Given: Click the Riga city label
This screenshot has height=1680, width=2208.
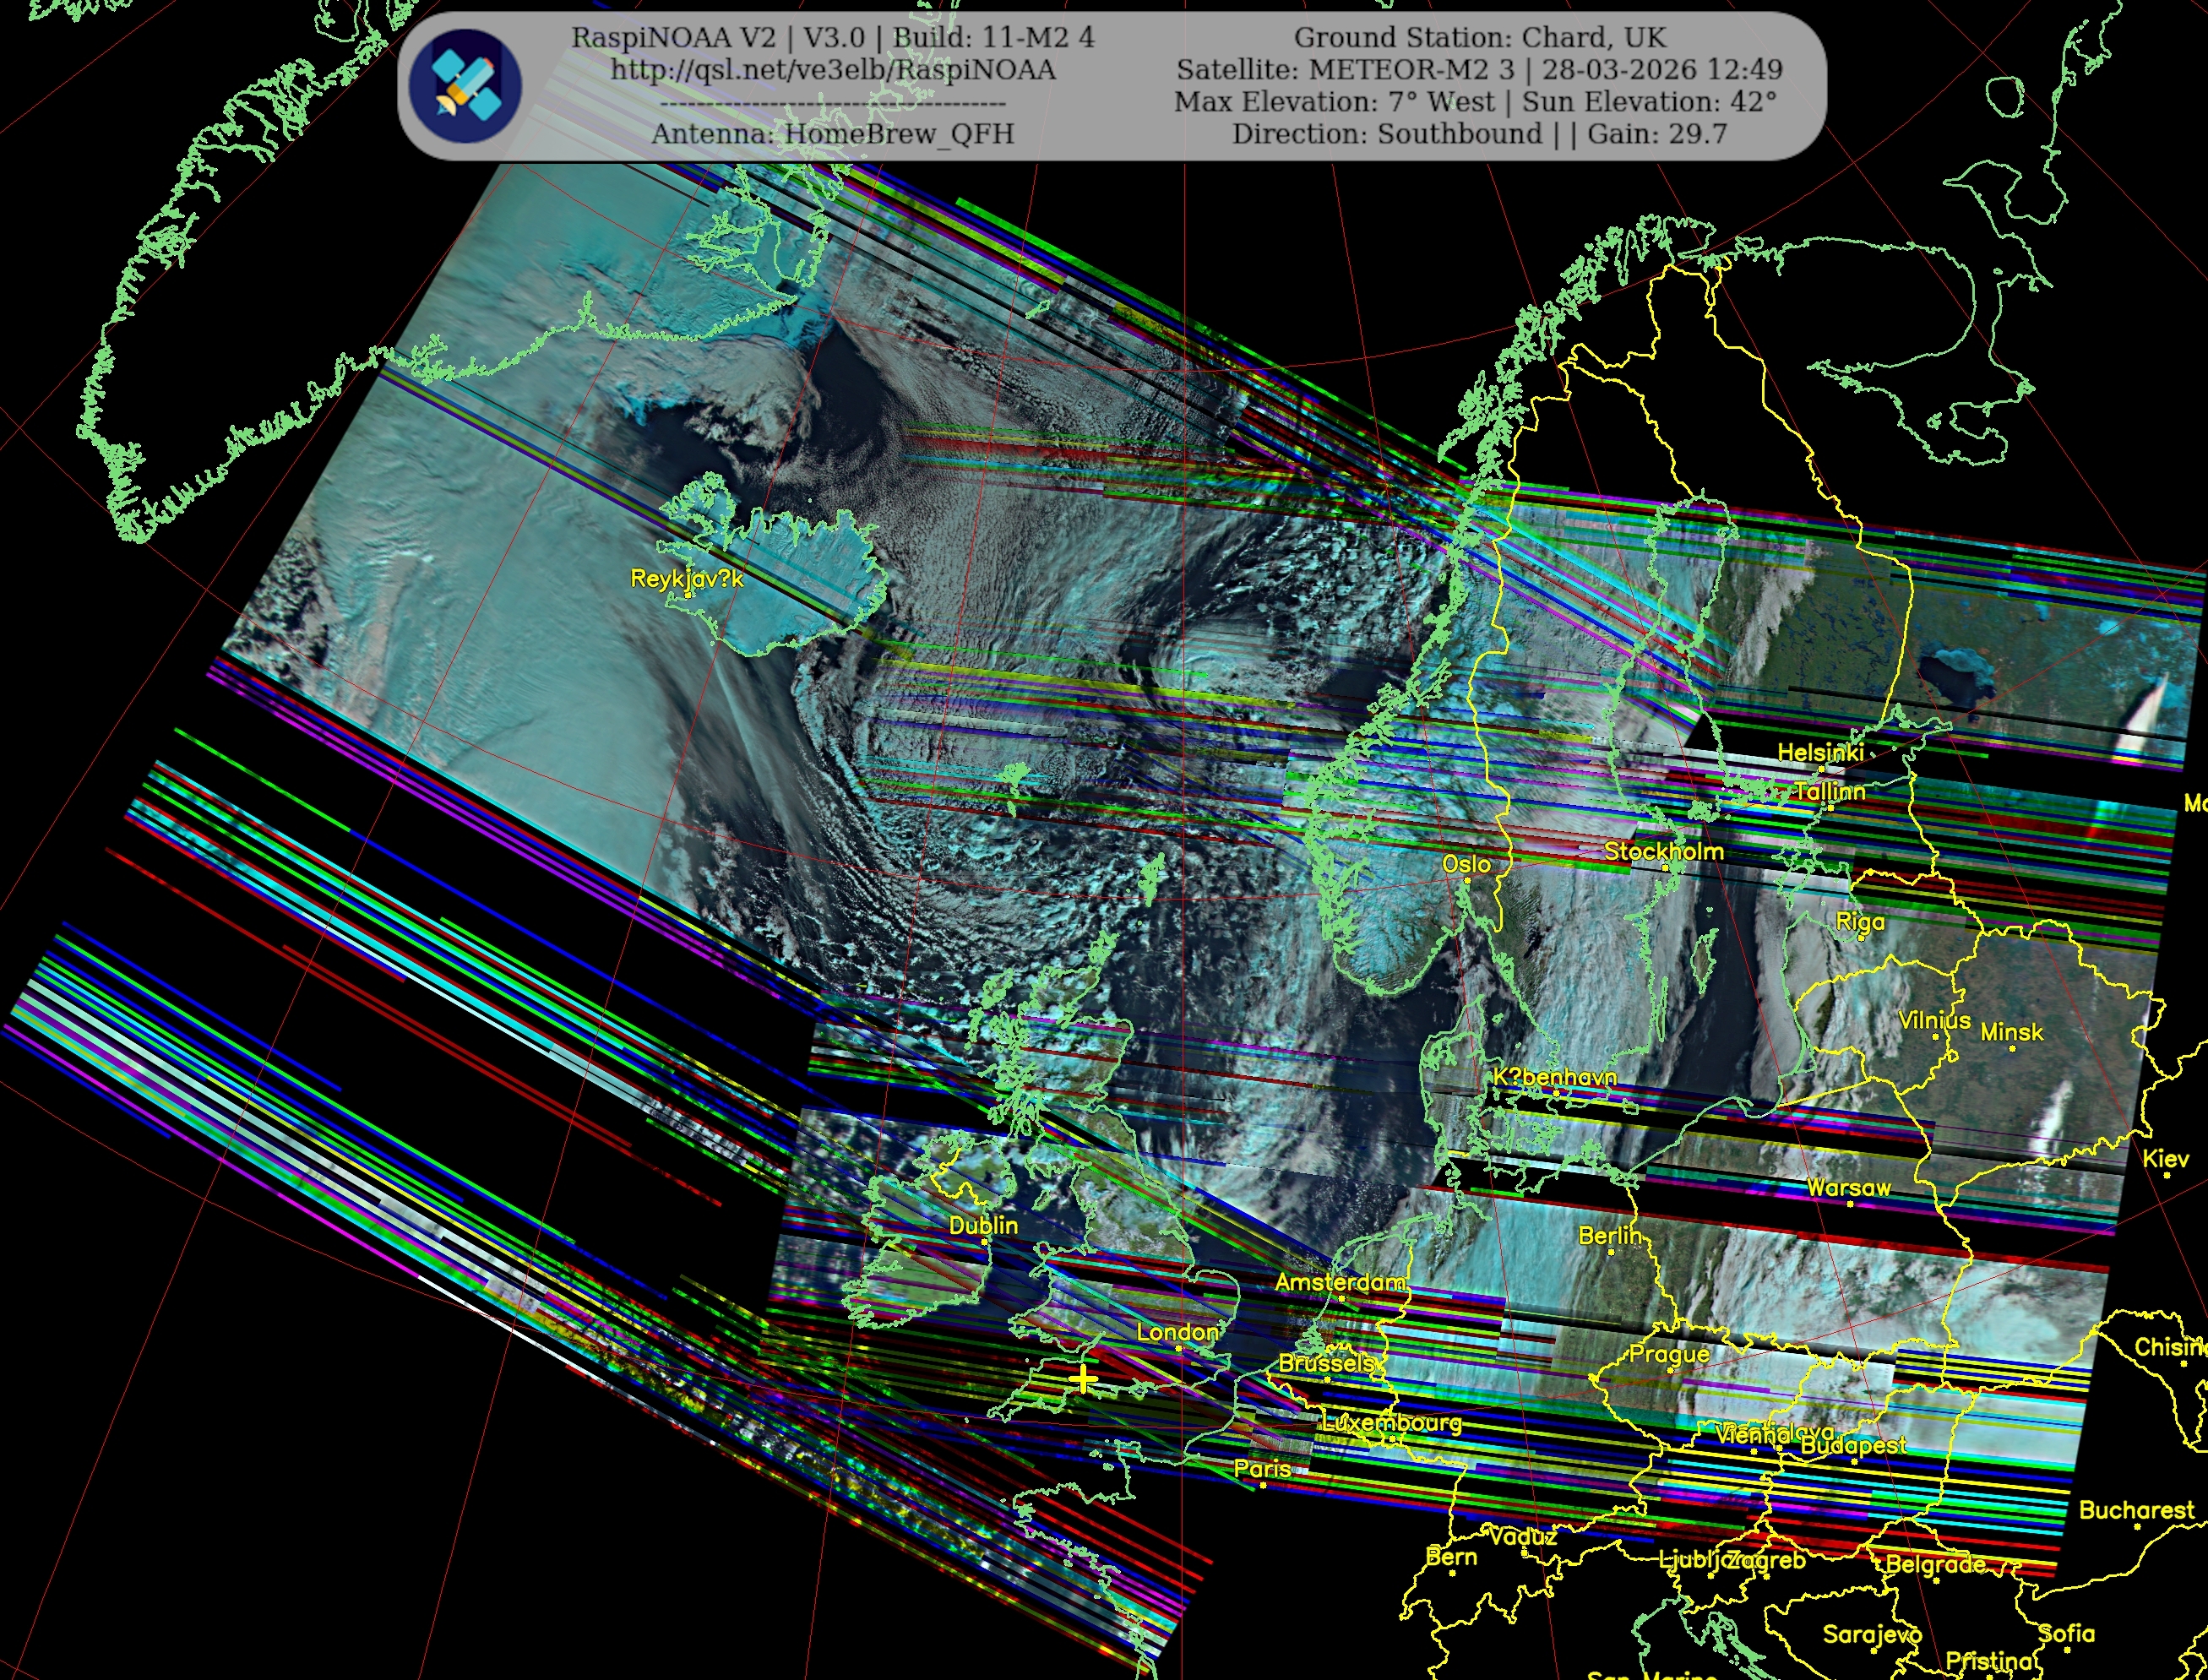Looking at the screenshot, I should click(x=1860, y=921).
